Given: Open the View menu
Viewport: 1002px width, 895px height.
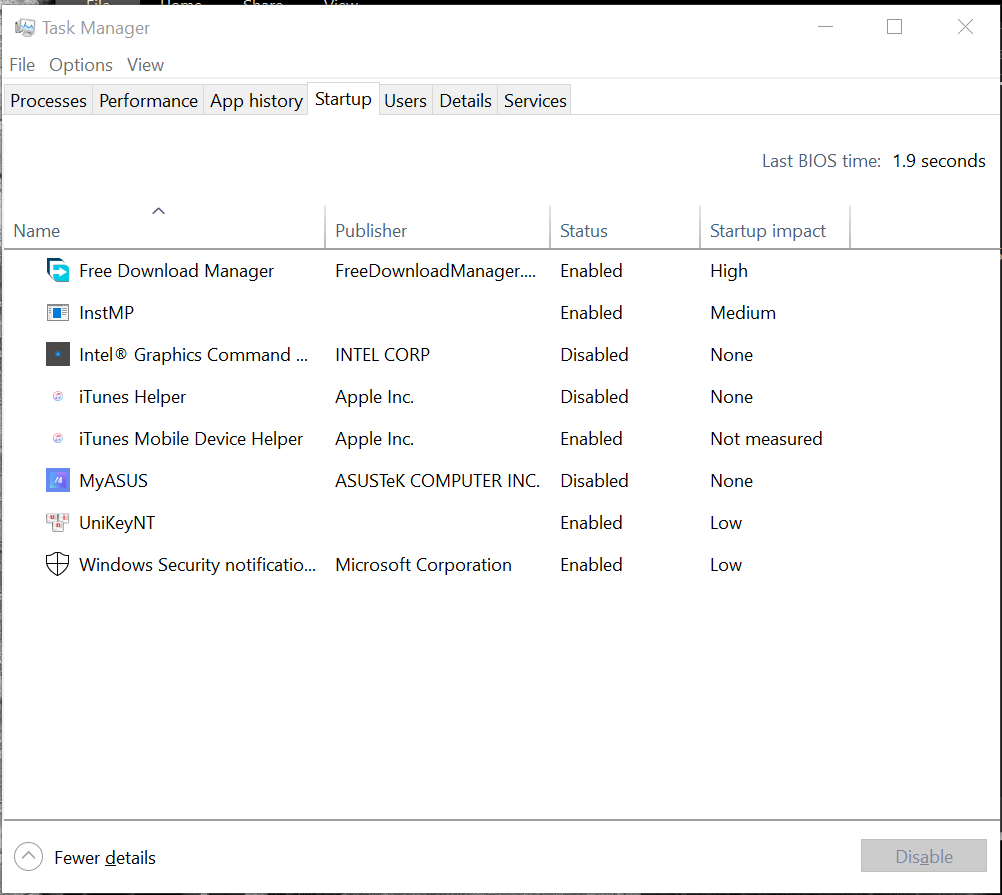Looking at the screenshot, I should point(145,65).
